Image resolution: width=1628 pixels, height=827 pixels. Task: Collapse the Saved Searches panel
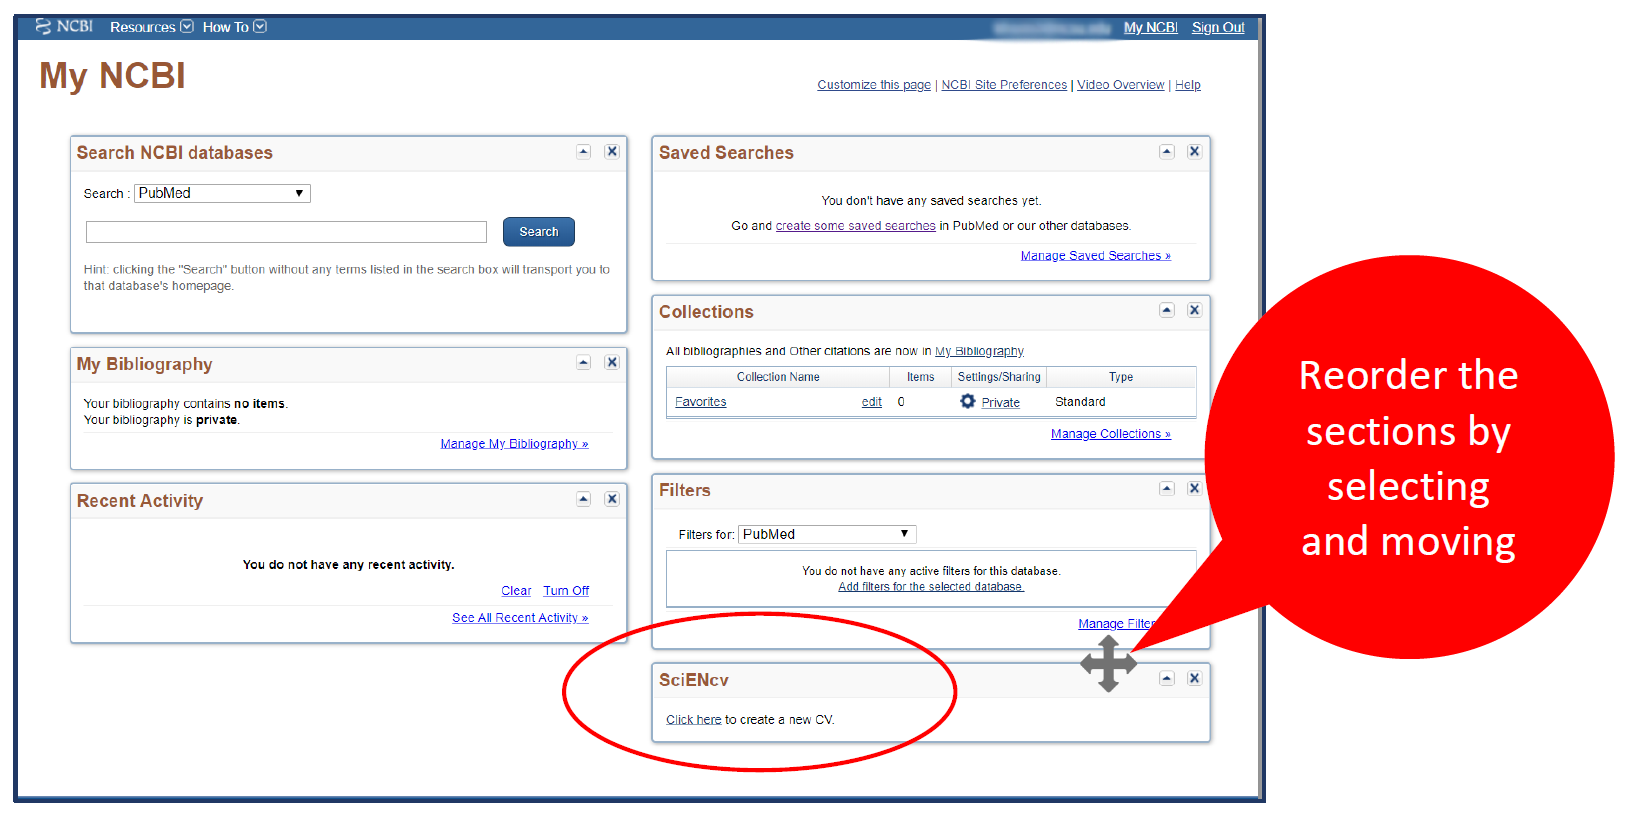(x=1167, y=152)
